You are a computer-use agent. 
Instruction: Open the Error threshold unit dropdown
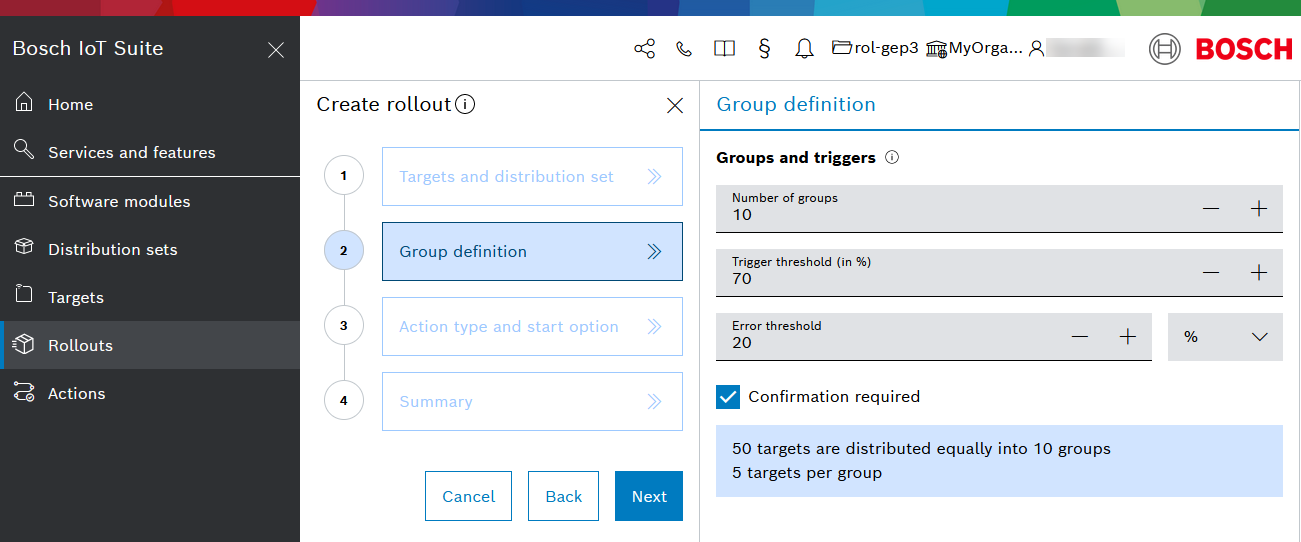1225,337
